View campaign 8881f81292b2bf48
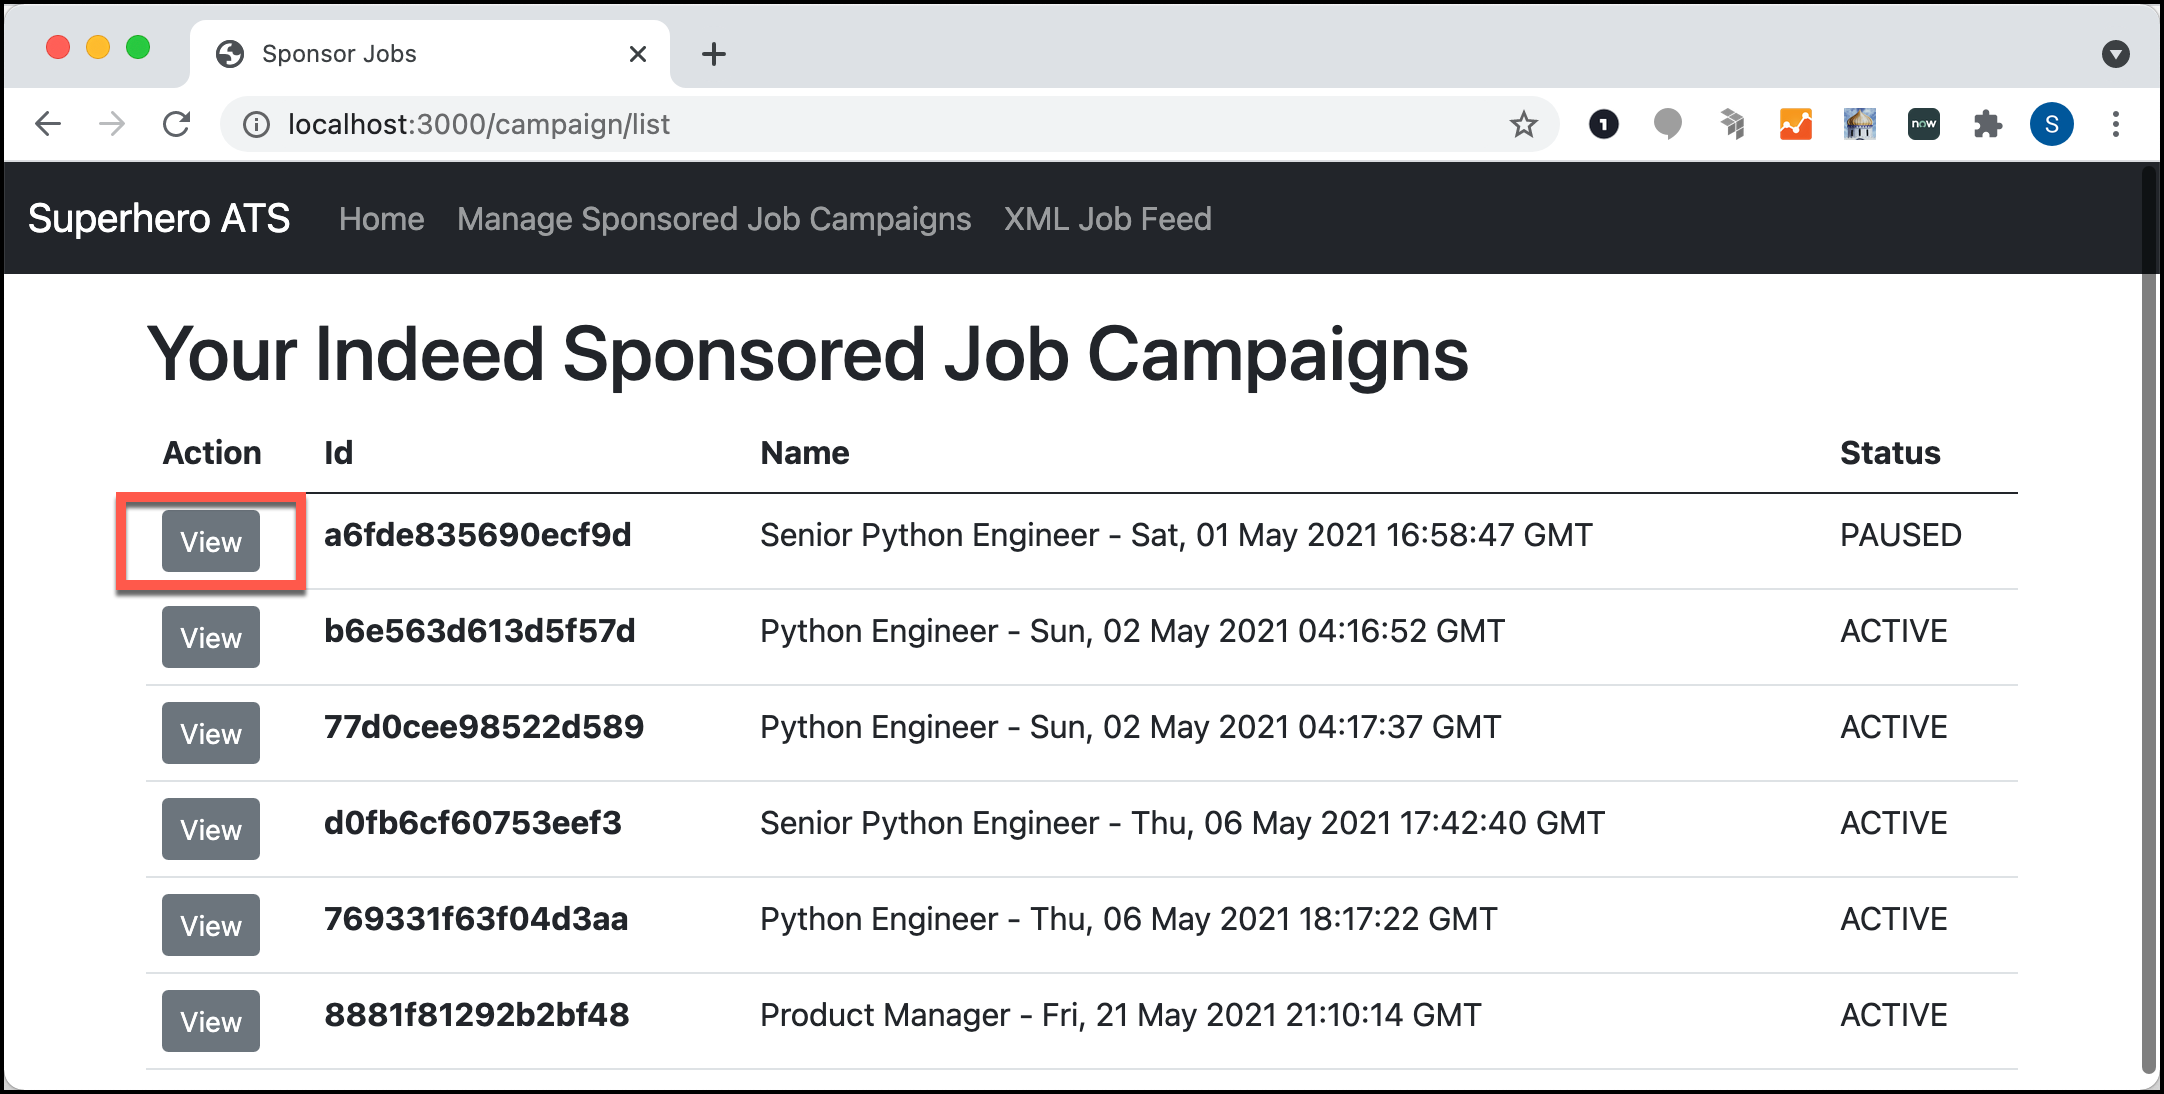This screenshot has width=2164, height=1094. click(211, 1021)
